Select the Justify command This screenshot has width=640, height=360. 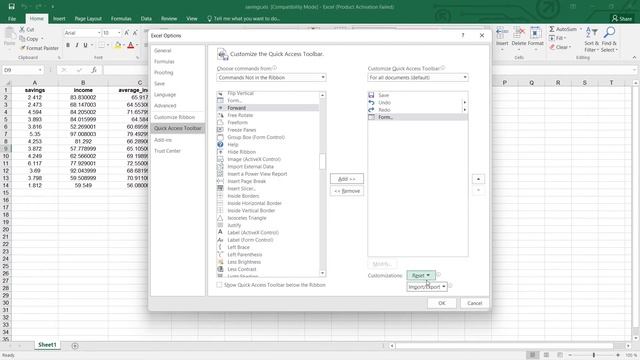point(268,225)
